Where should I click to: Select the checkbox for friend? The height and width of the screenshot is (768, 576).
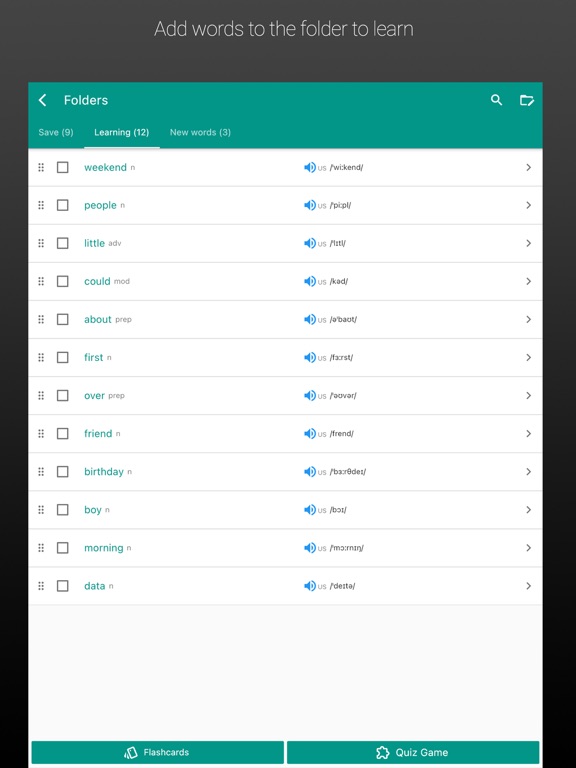point(63,433)
